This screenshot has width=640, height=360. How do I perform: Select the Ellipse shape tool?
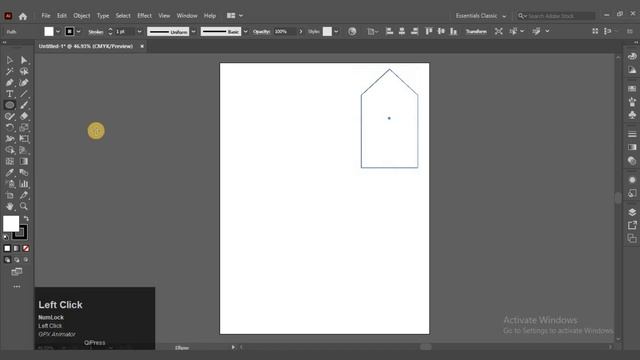coord(9,105)
